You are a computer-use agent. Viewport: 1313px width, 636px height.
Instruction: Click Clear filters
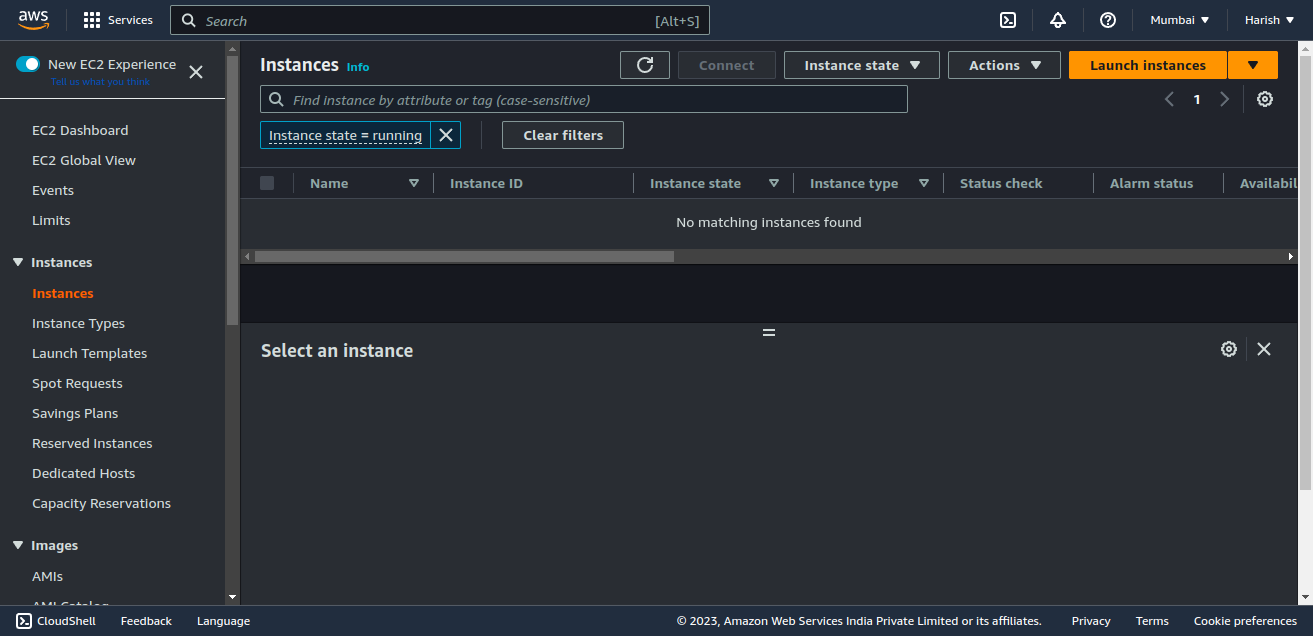click(x=563, y=135)
